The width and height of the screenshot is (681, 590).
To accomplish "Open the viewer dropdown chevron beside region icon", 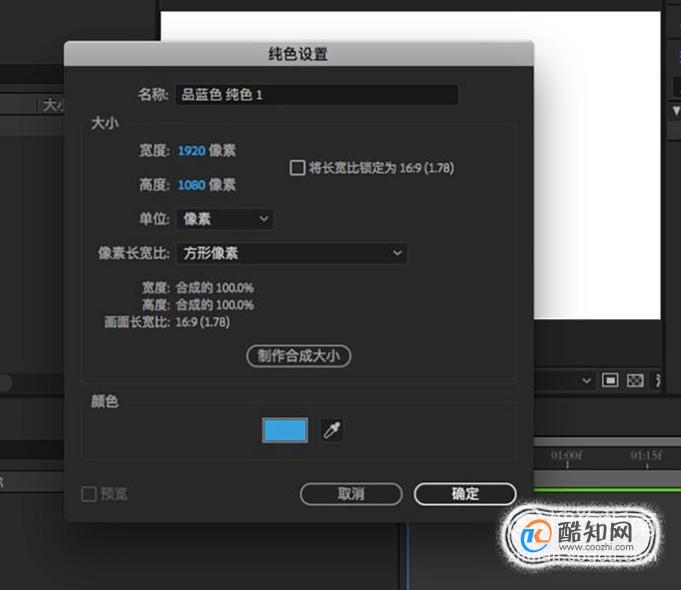I will pos(586,381).
